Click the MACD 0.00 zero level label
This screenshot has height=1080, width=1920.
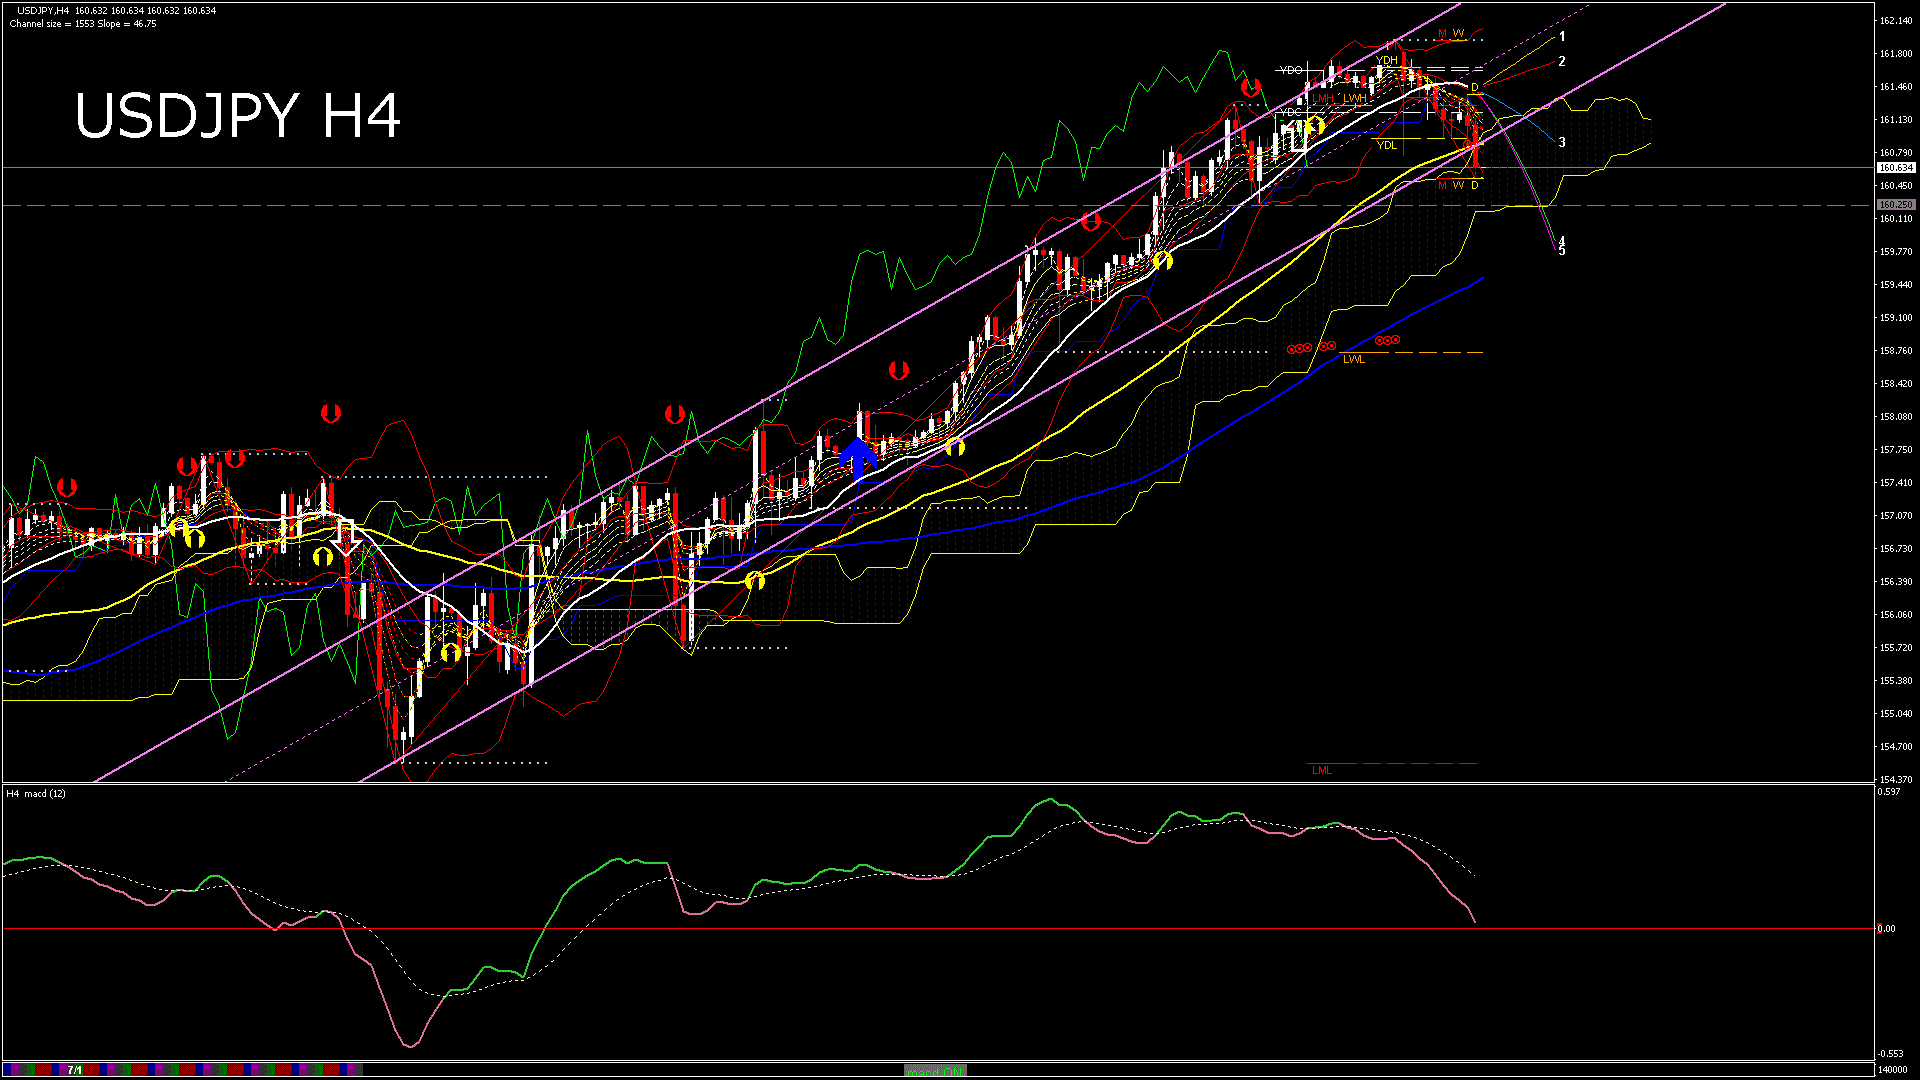(x=1886, y=929)
